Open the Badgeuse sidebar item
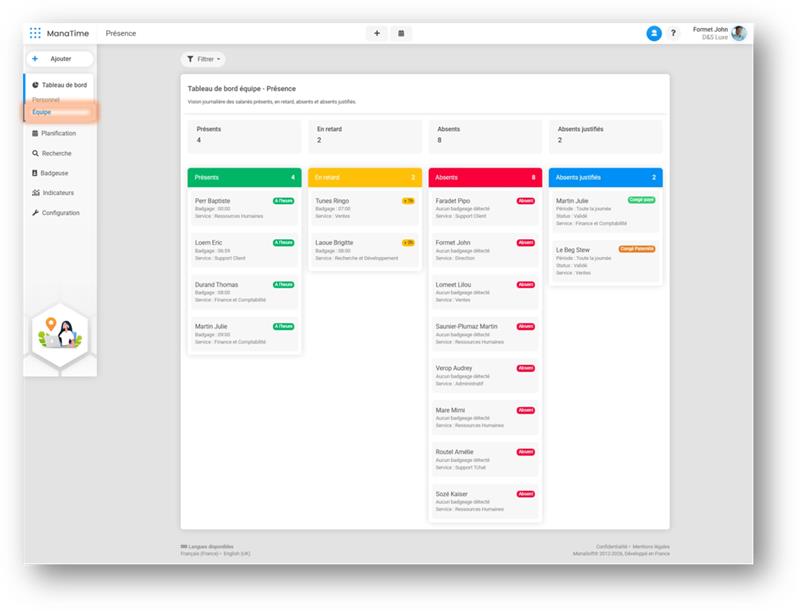 (50, 173)
